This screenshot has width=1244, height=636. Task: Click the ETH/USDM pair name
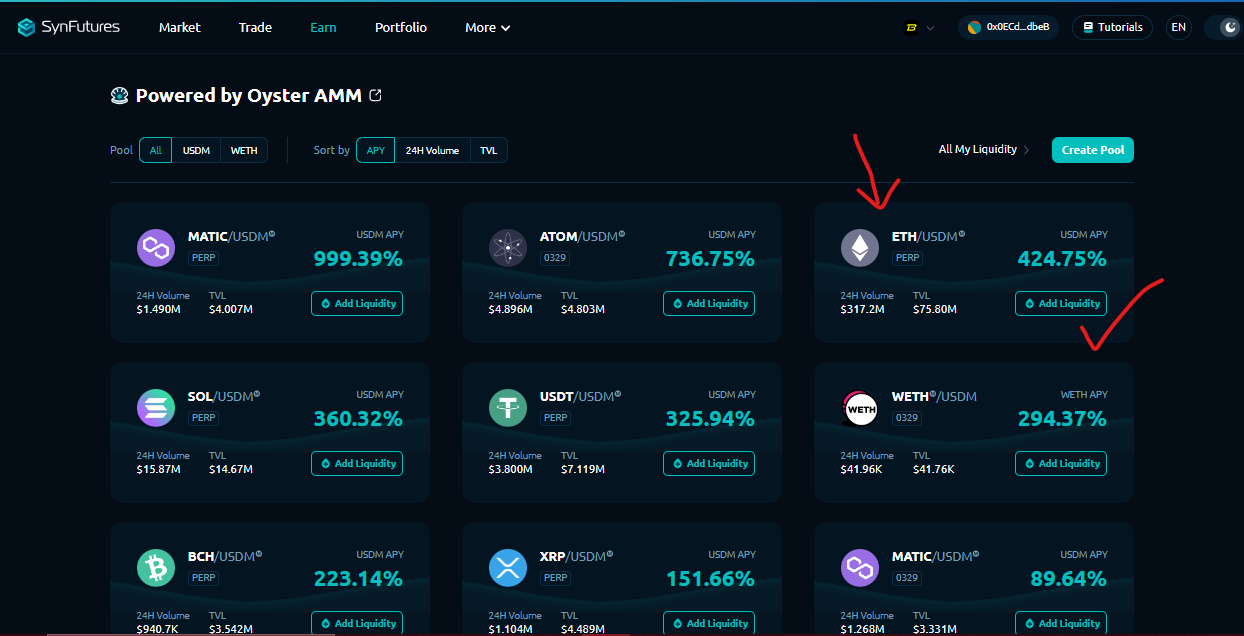928,237
